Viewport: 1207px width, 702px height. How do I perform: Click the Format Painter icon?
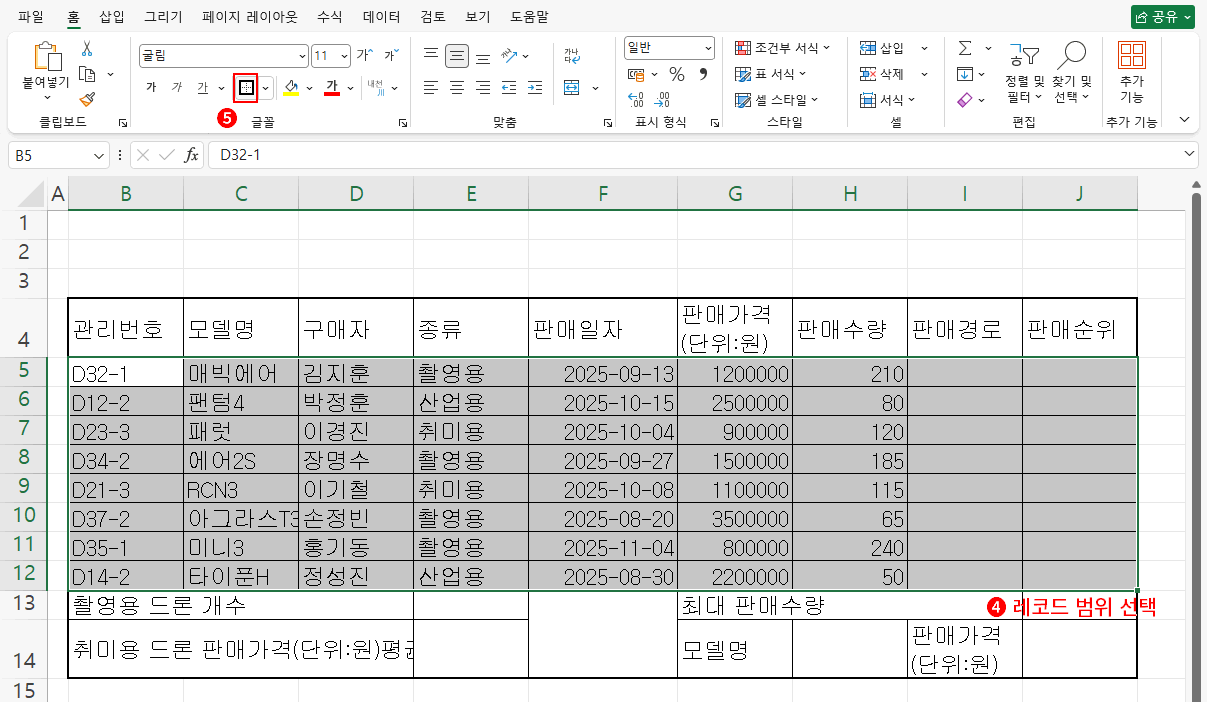87,99
